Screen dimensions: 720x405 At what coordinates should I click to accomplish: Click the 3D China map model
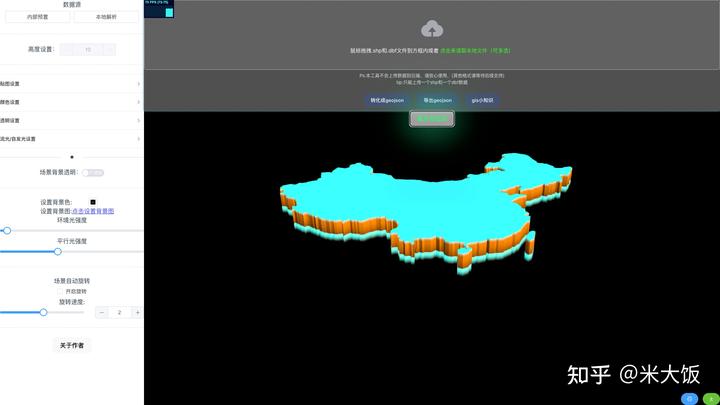425,212
